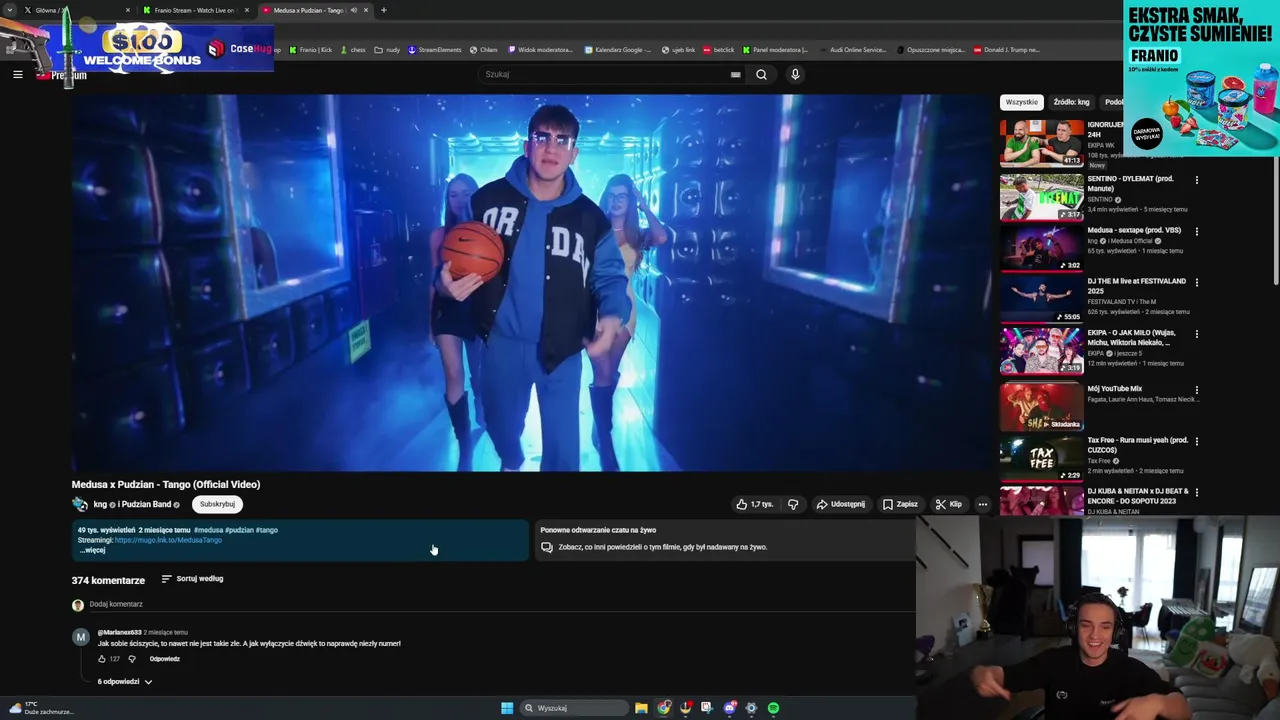Click the taskbar Wyszukaj search box
This screenshot has width=1280, height=720.
(574, 708)
